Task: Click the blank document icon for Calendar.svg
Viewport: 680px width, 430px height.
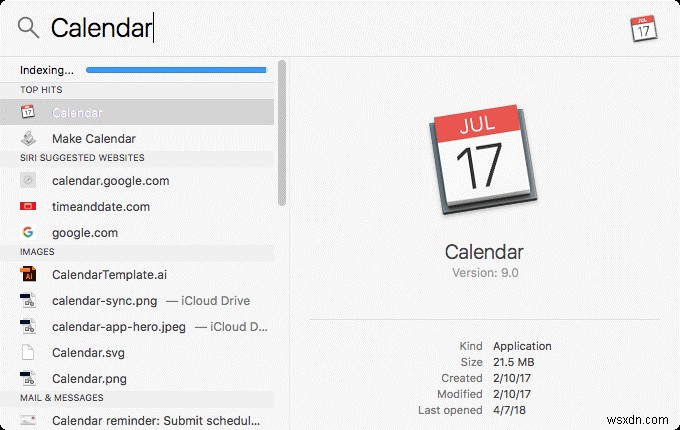Action: tap(28, 352)
